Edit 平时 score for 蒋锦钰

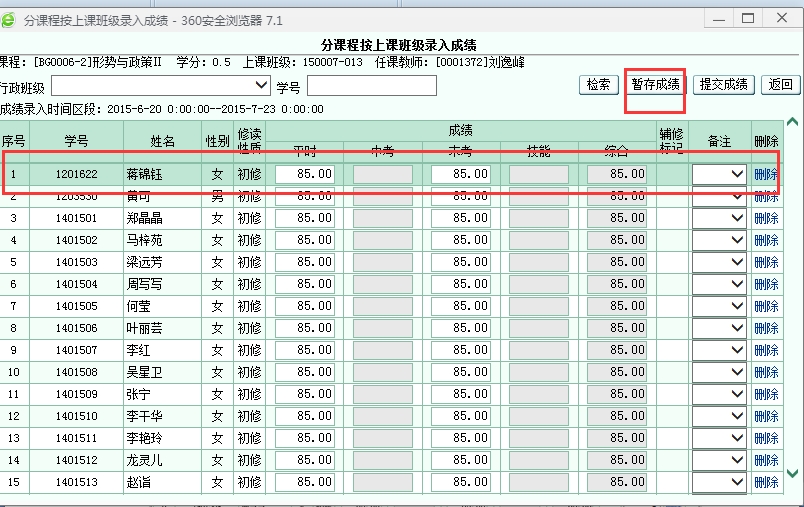305,174
